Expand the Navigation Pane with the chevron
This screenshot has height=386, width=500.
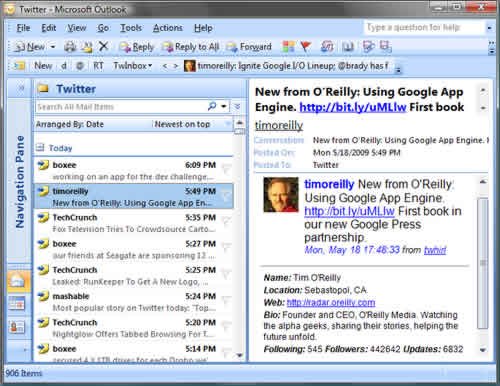point(21,88)
